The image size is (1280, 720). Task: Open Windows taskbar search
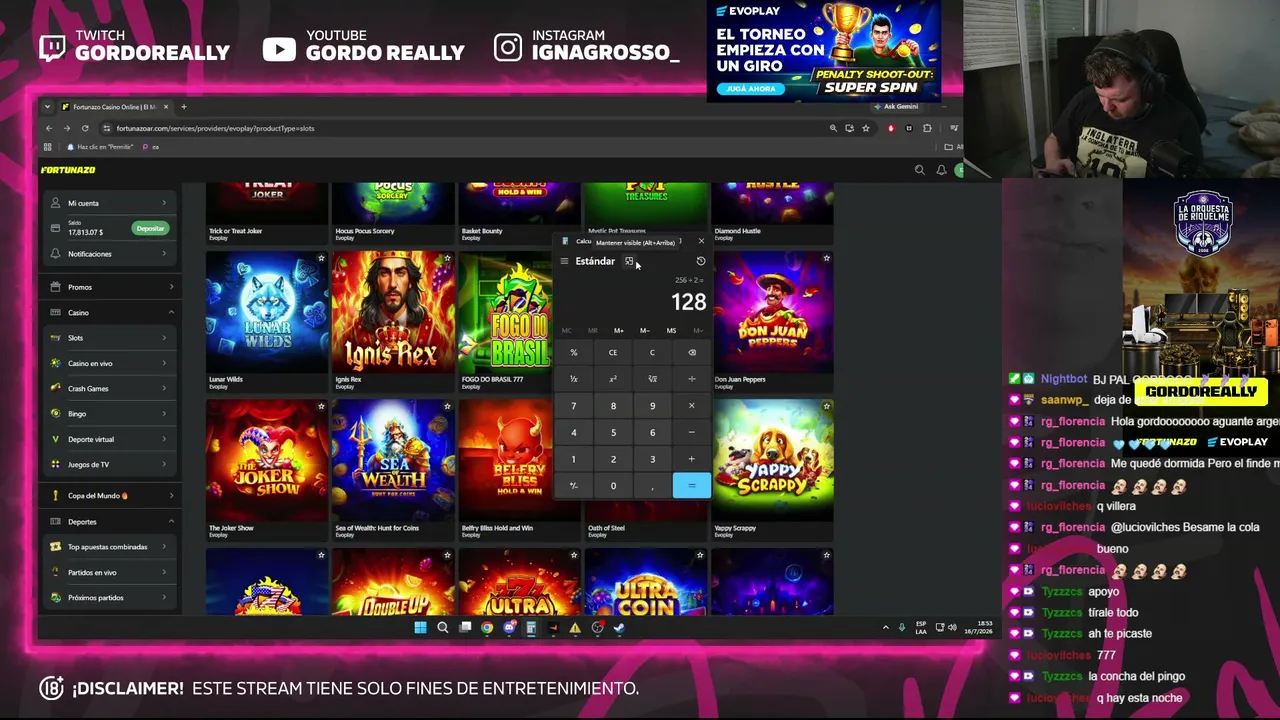[442, 628]
